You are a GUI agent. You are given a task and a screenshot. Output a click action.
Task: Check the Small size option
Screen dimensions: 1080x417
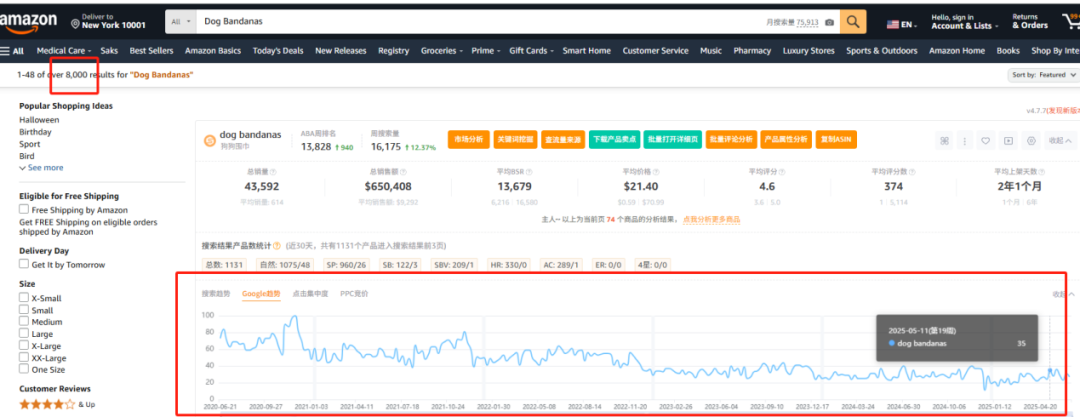(24, 309)
